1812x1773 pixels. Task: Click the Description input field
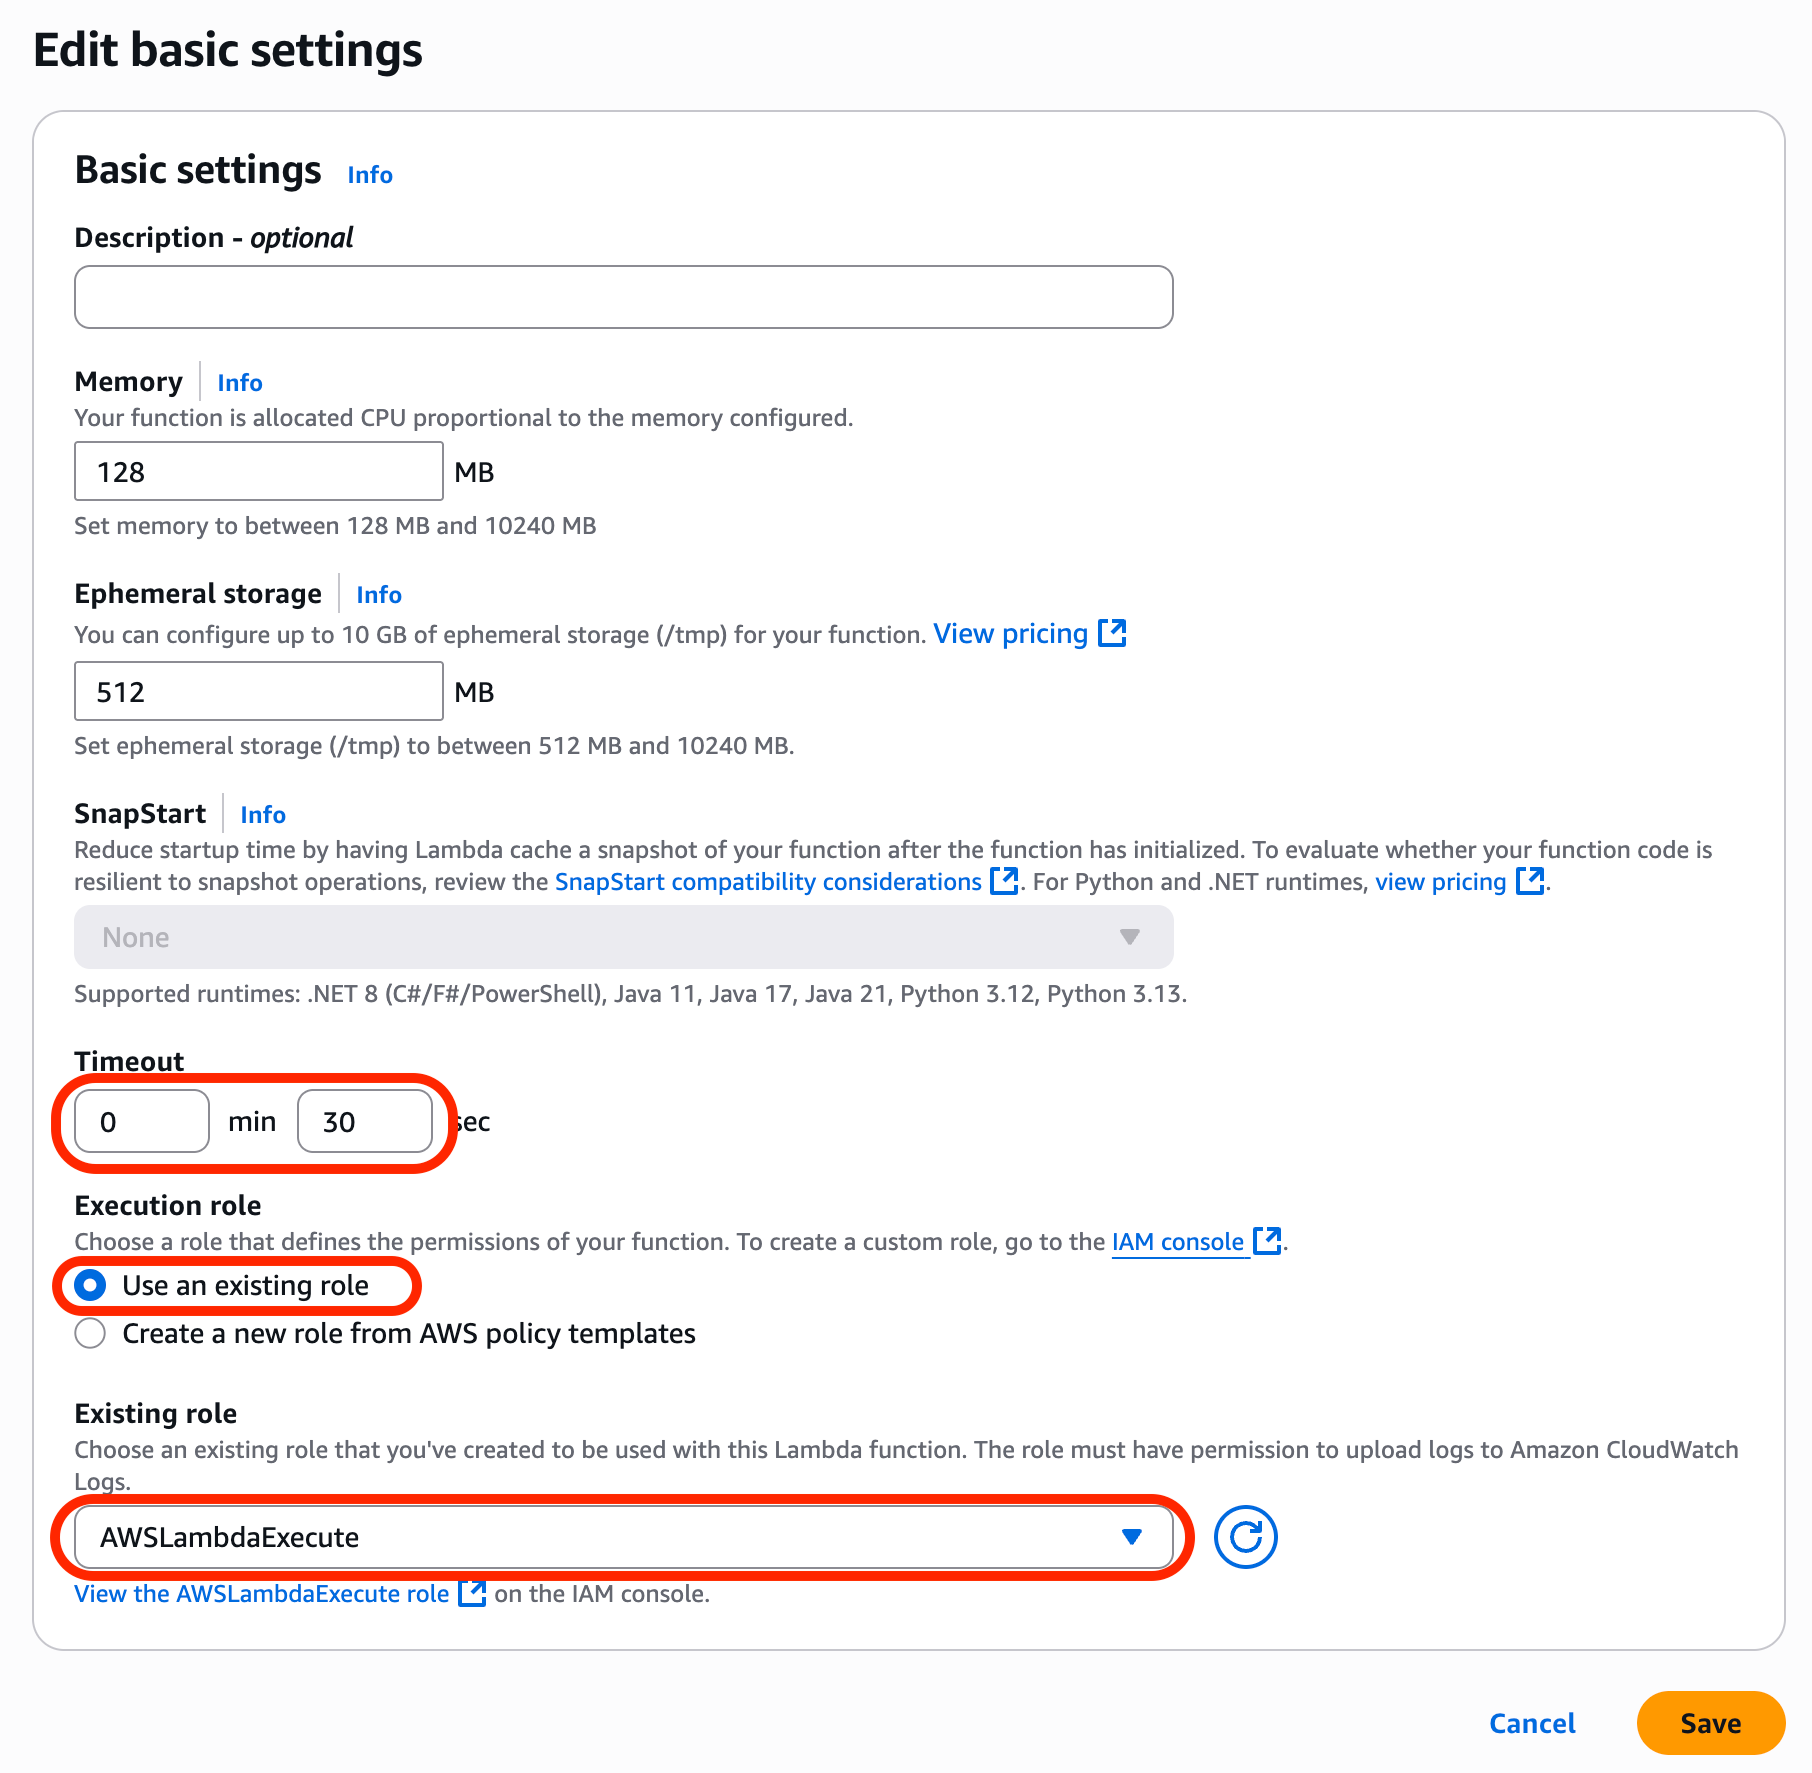coord(622,296)
